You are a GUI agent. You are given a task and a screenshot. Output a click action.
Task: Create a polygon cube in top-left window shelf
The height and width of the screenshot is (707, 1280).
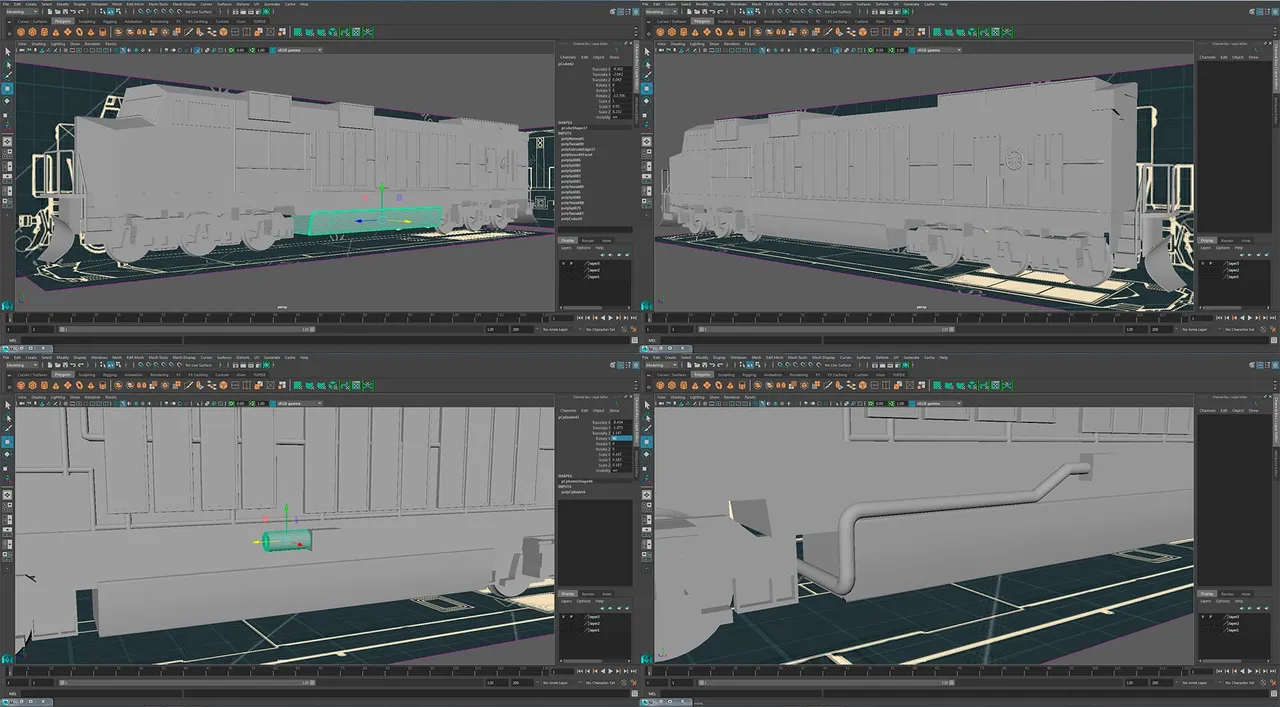coord(32,32)
